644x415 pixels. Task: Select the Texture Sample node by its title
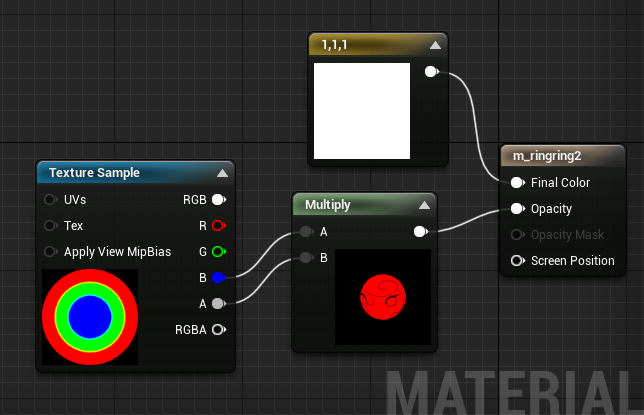coord(94,173)
